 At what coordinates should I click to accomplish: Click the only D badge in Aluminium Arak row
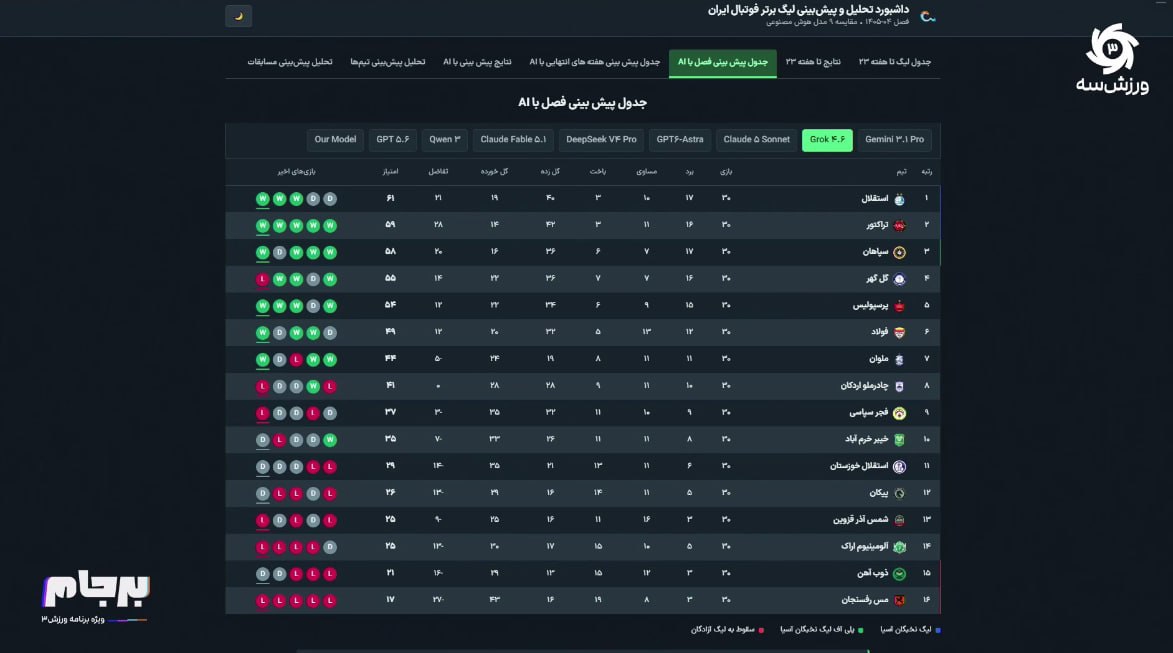pos(330,547)
